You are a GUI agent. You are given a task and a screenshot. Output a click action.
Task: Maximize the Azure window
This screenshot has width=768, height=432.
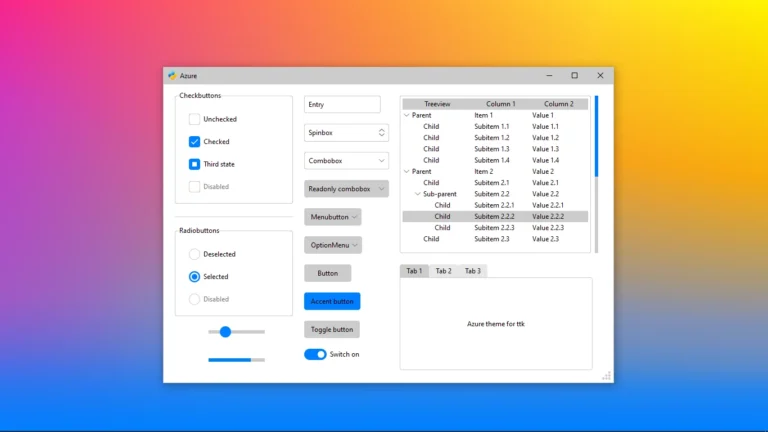coord(575,75)
